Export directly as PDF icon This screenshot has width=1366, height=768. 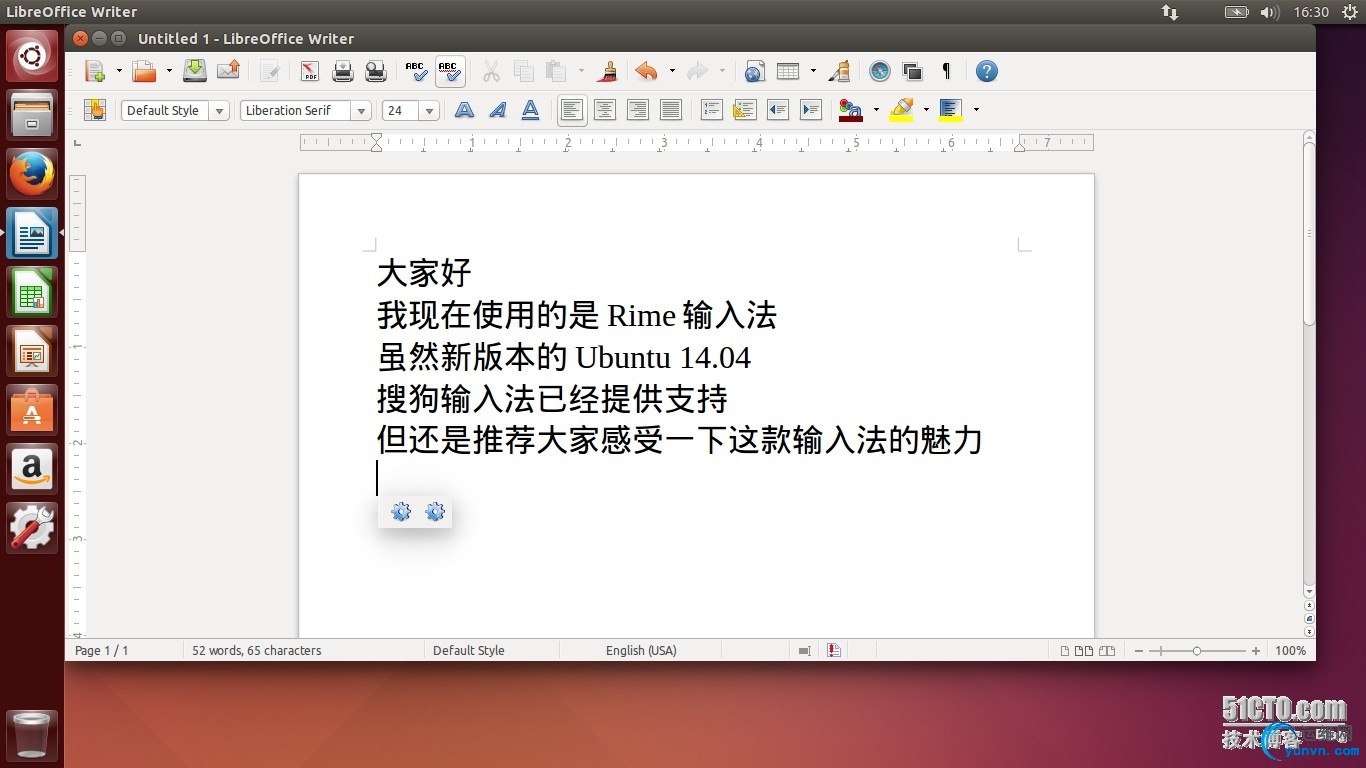310,71
